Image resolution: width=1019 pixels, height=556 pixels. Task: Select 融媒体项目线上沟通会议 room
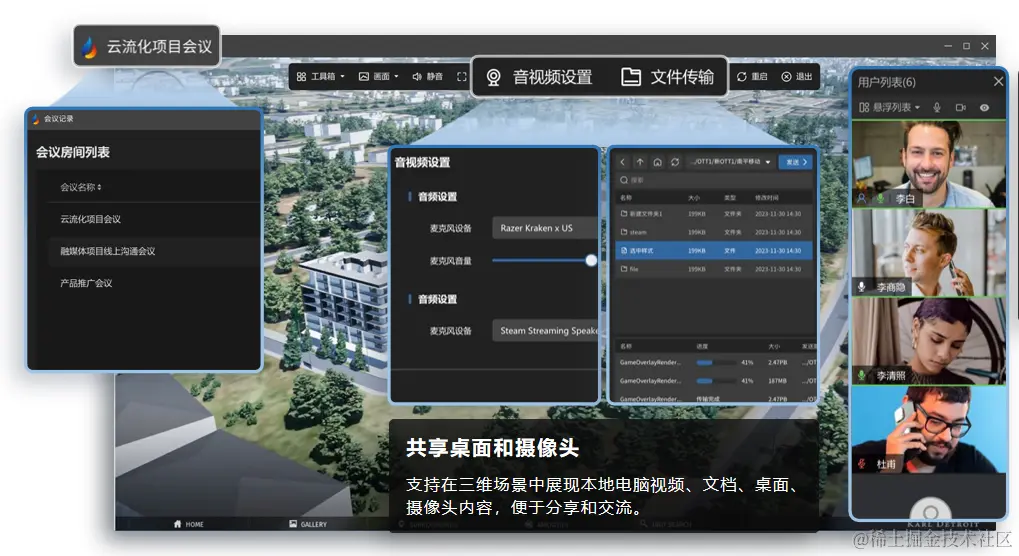pyautogui.click(x=153, y=251)
